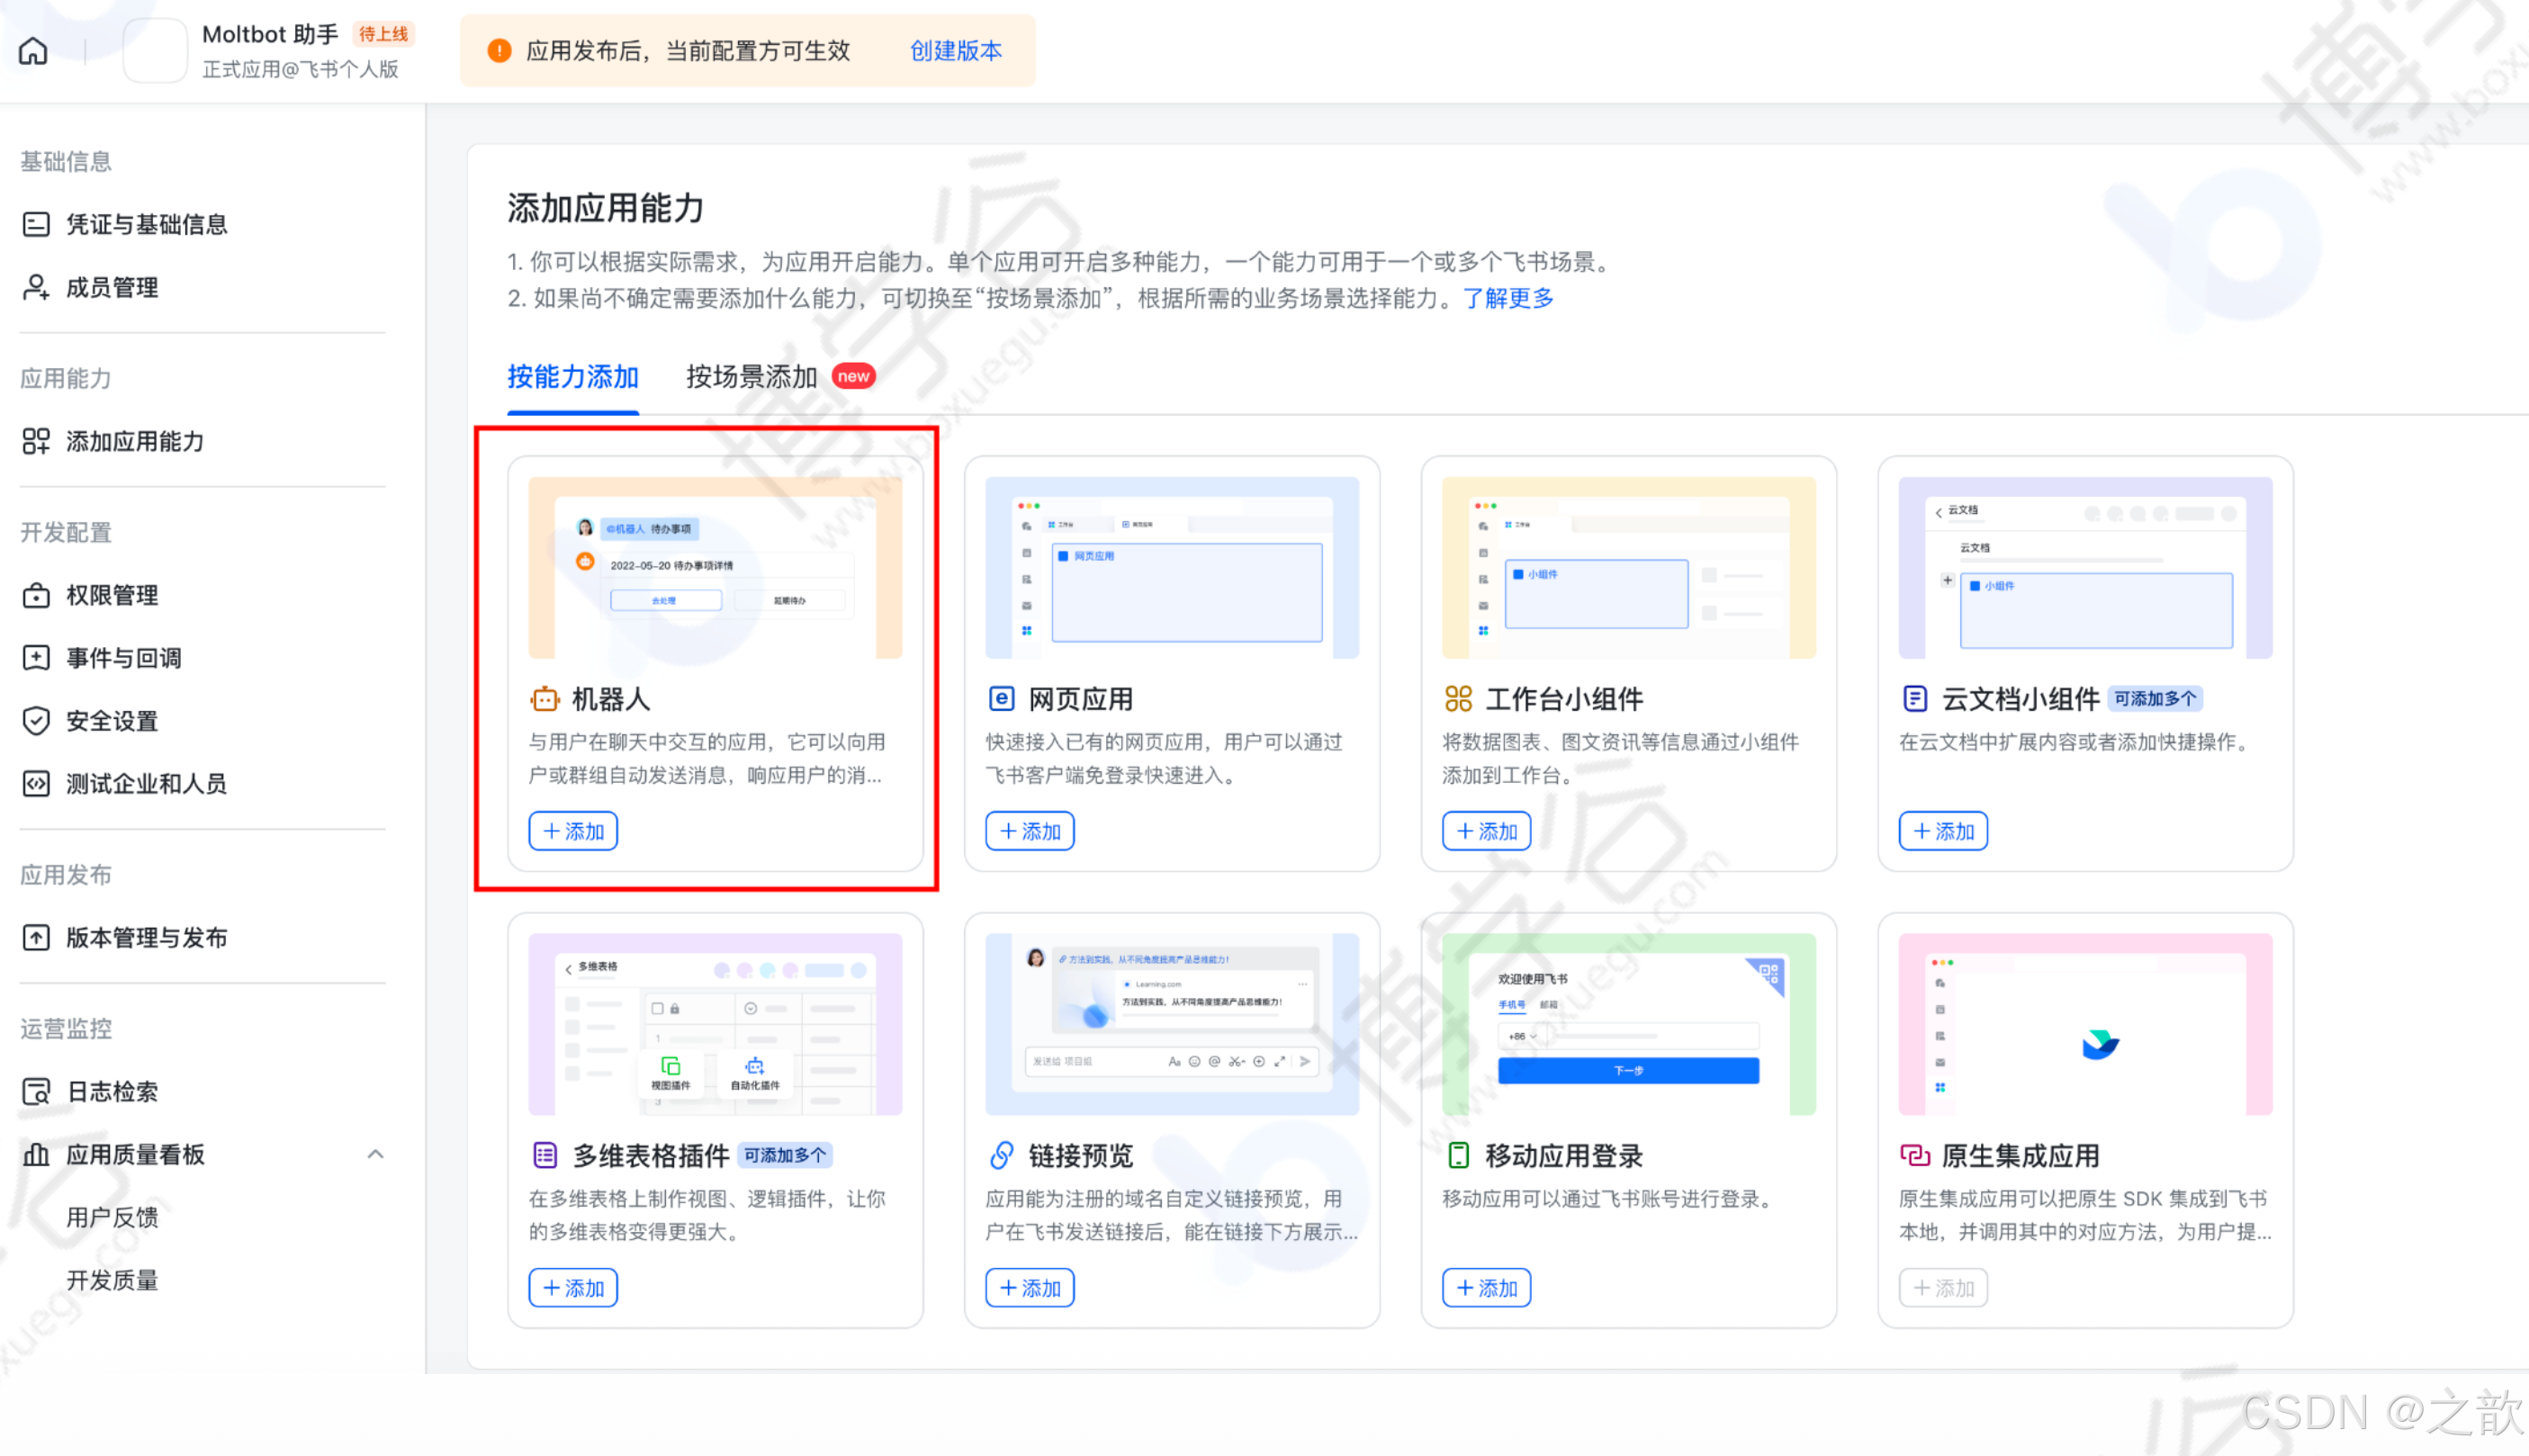Screen dimensions: 2529x1456
Task: Open 安全设置 in sidebar
Action: tap(112, 721)
